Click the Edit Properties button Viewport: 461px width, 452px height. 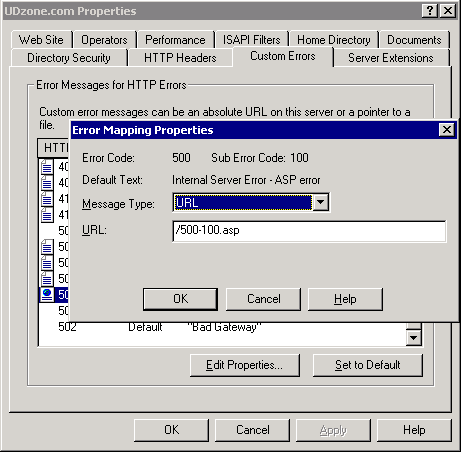point(245,365)
